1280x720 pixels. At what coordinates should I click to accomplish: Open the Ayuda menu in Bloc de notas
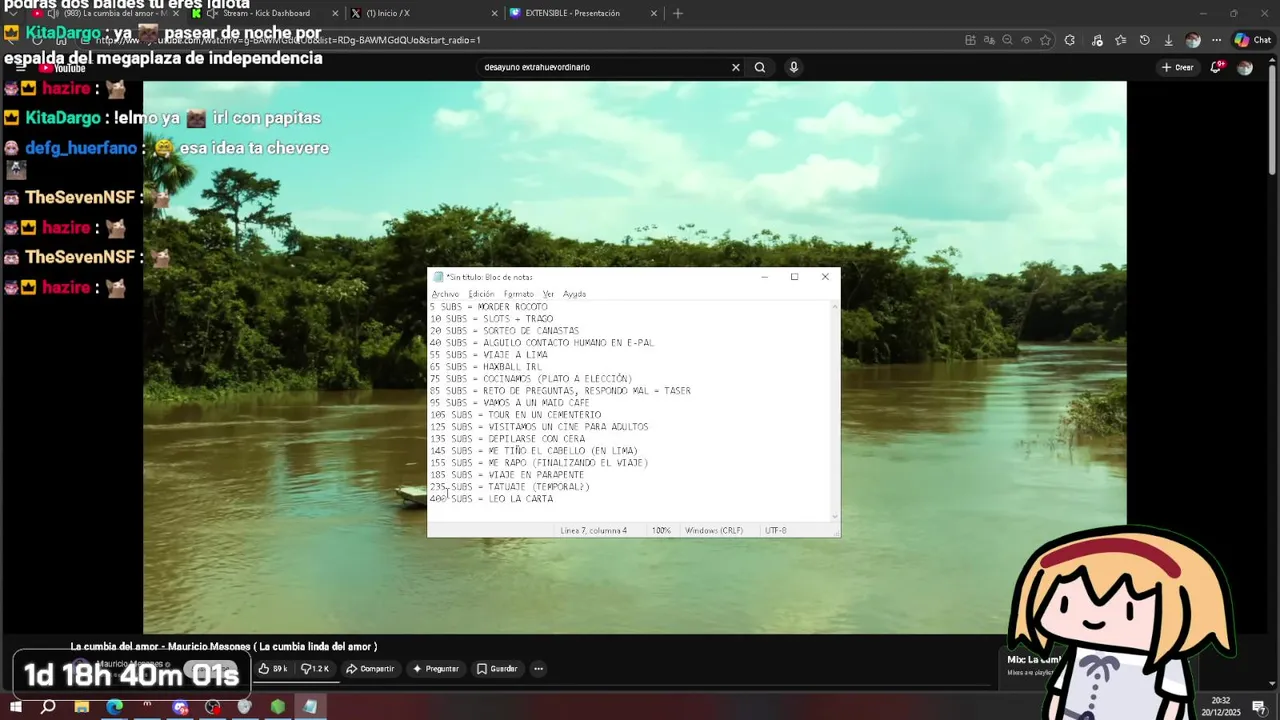pos(574,294)
